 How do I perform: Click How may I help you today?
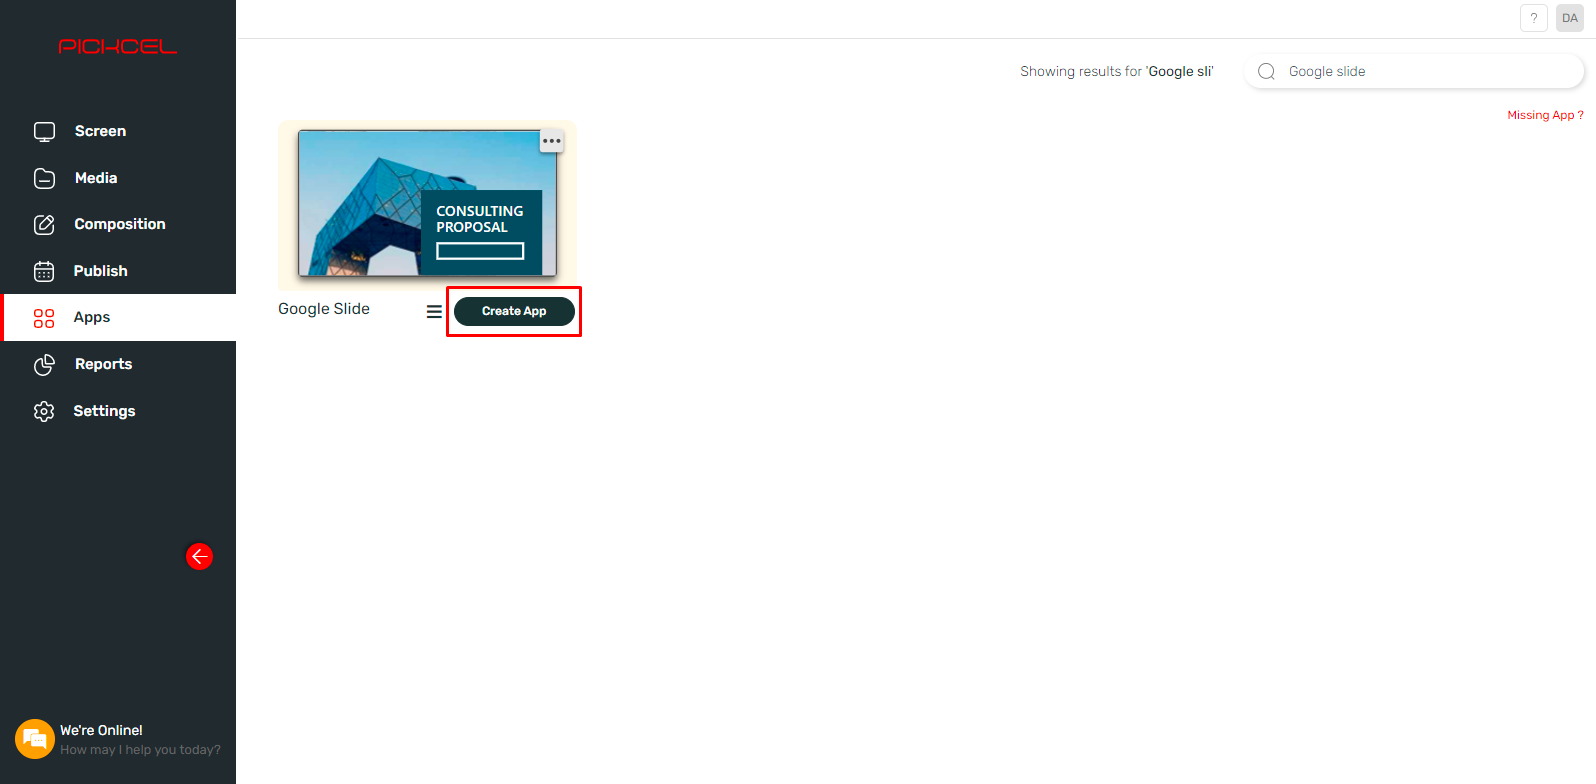click(140, 750)
